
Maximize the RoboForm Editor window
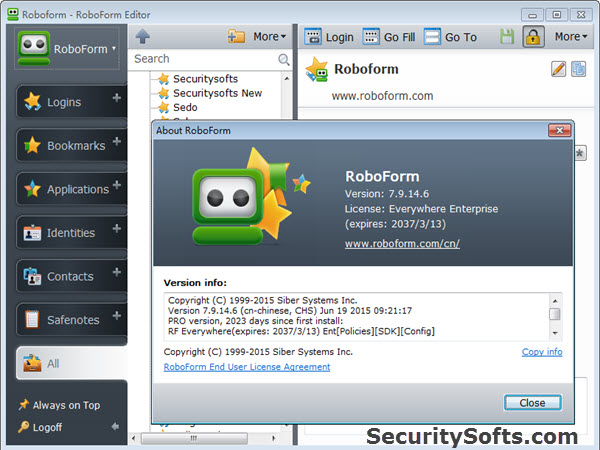point(556,15)
